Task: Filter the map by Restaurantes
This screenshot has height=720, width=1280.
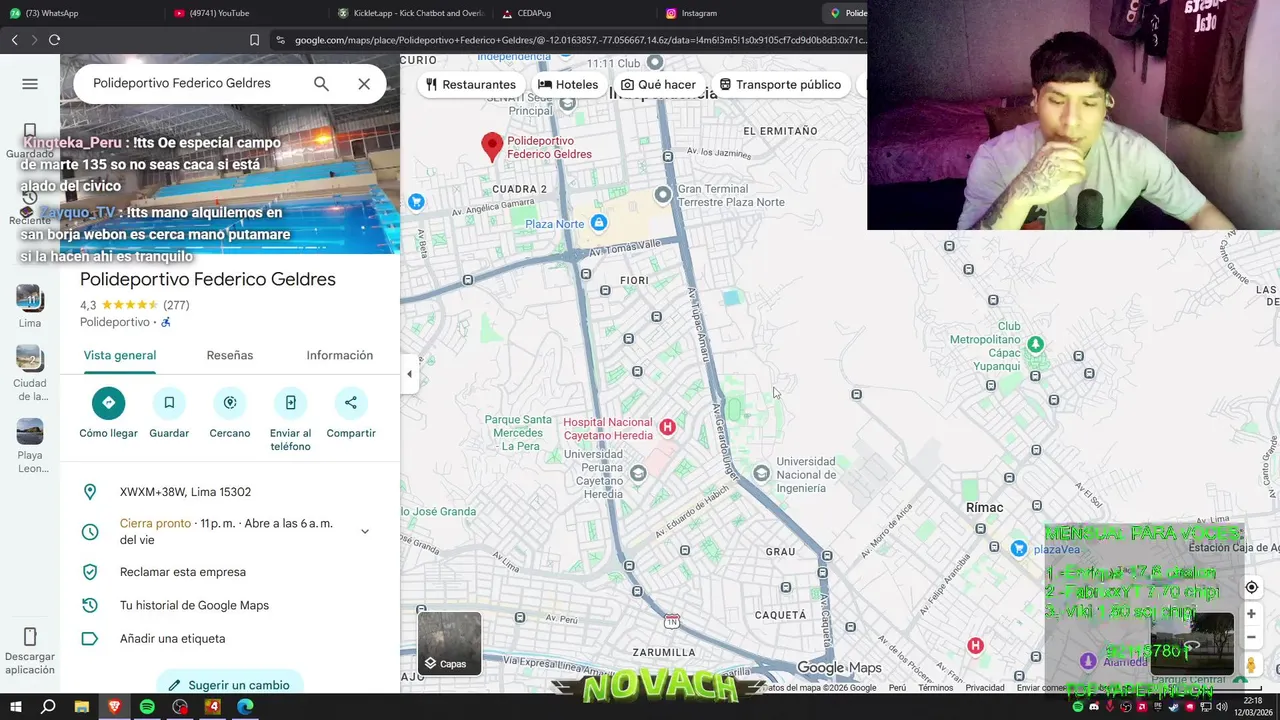Action: [x=470, y=84]
